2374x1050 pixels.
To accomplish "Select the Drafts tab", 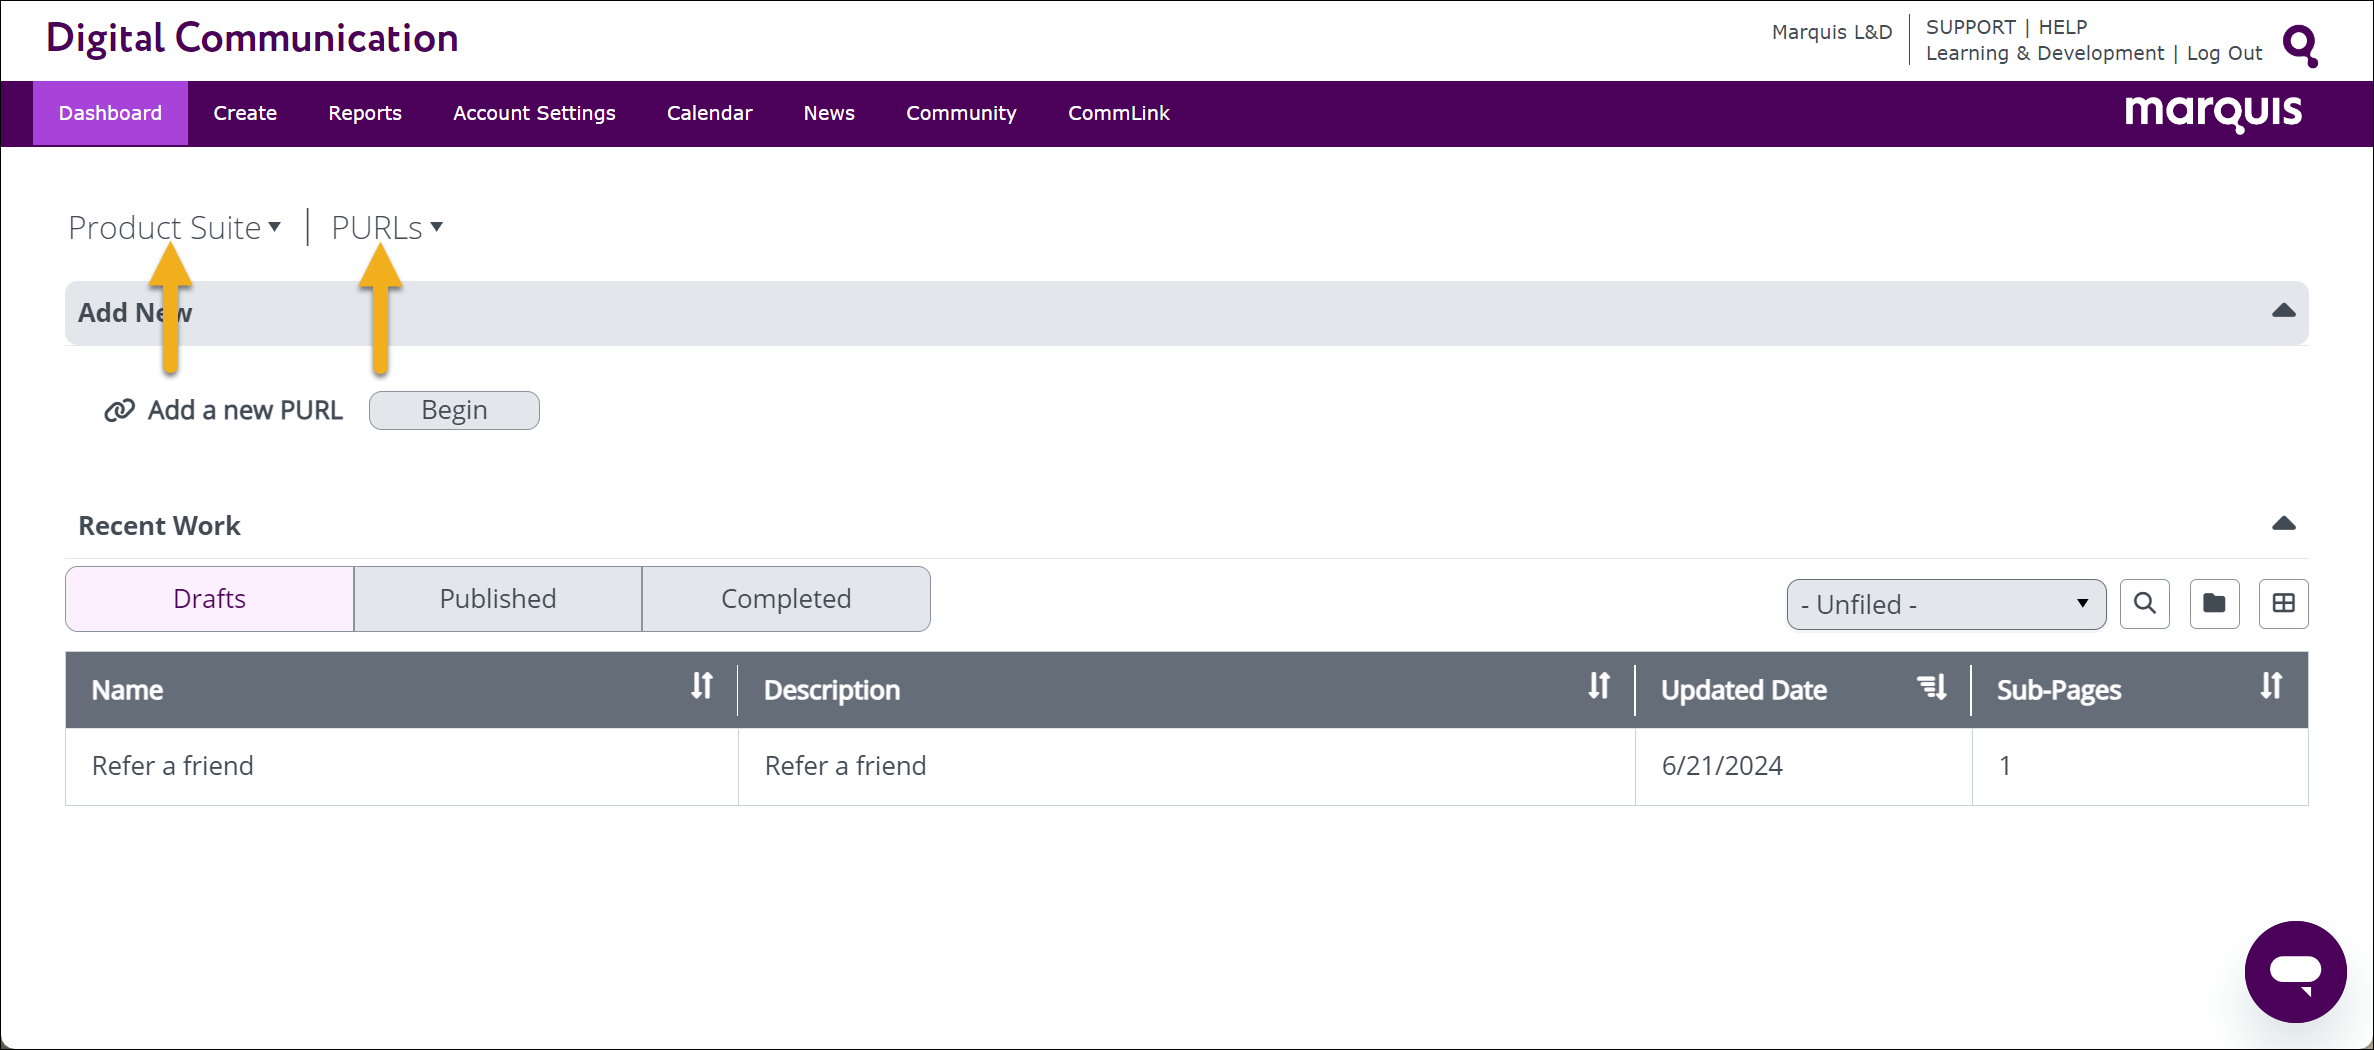I will 210,599.
